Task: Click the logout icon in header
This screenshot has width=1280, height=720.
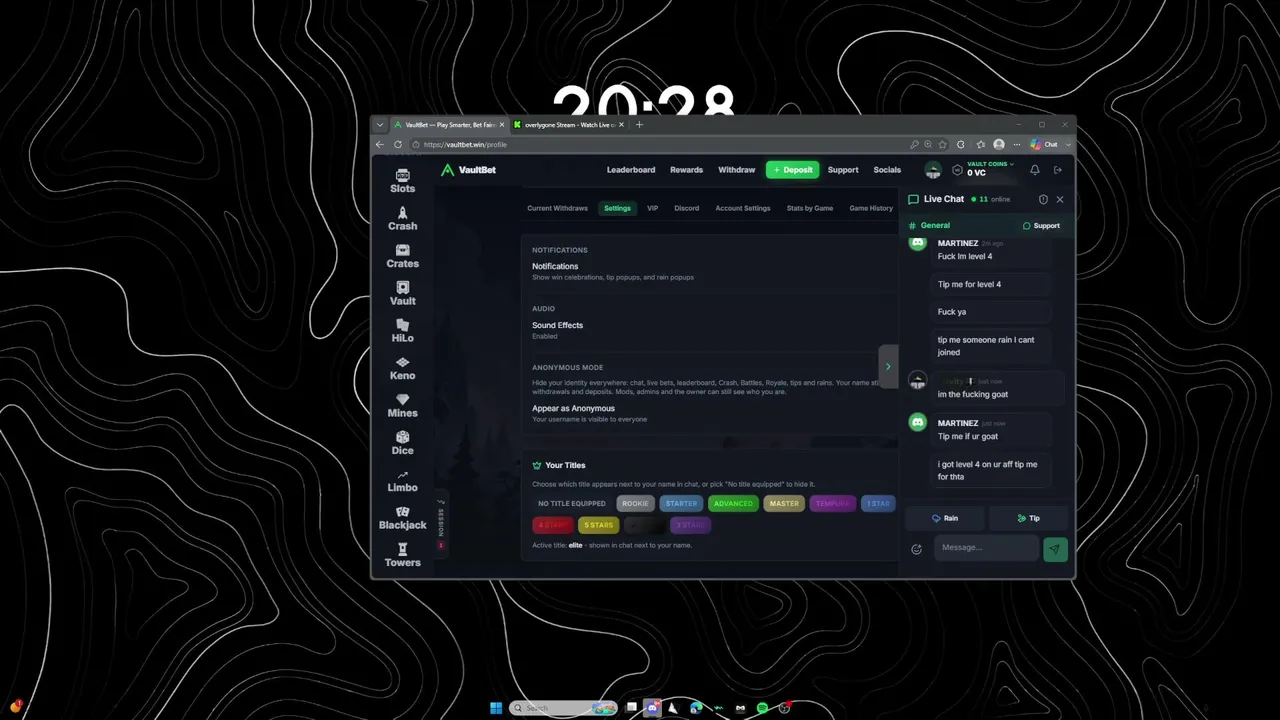Action: pyautogui.click(x=1058, y=170)
